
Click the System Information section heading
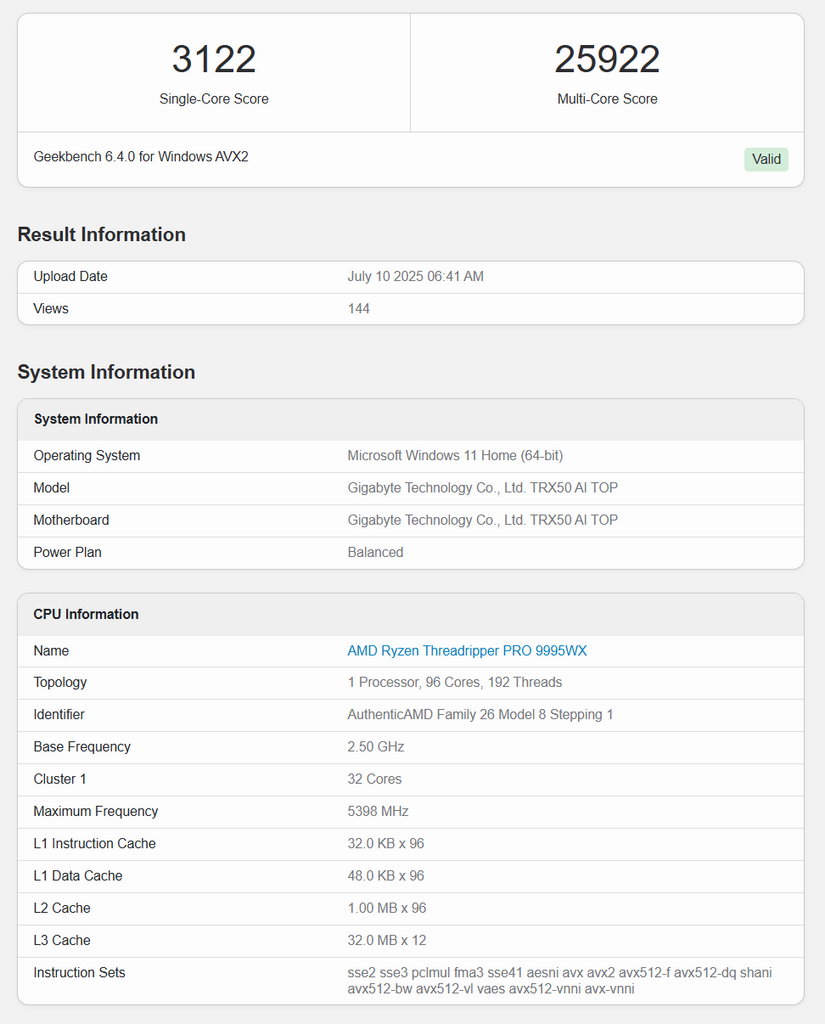pyautogui.click(x=106, y=373)
